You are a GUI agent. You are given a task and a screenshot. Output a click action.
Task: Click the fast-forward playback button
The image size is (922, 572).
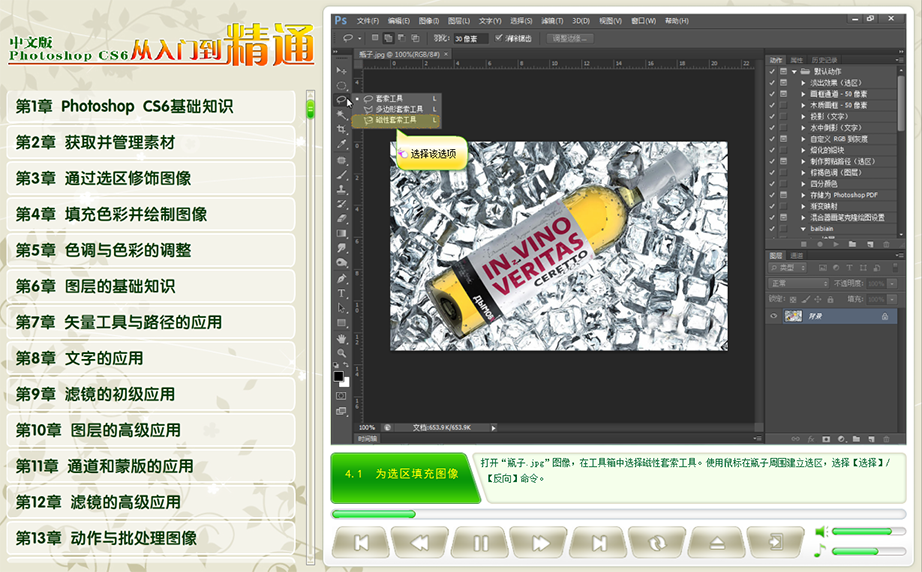click(x=540, y=543)
